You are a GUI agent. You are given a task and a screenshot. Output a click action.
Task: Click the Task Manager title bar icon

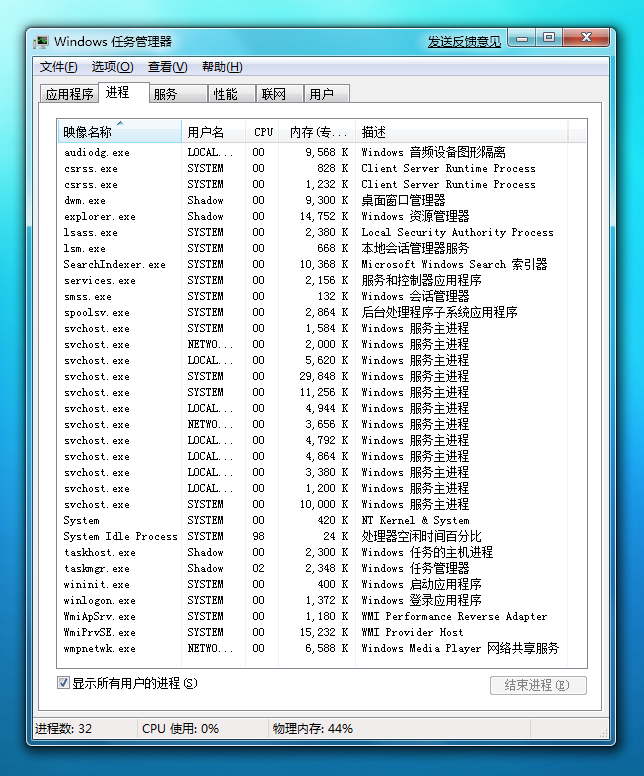pos(41,42)
